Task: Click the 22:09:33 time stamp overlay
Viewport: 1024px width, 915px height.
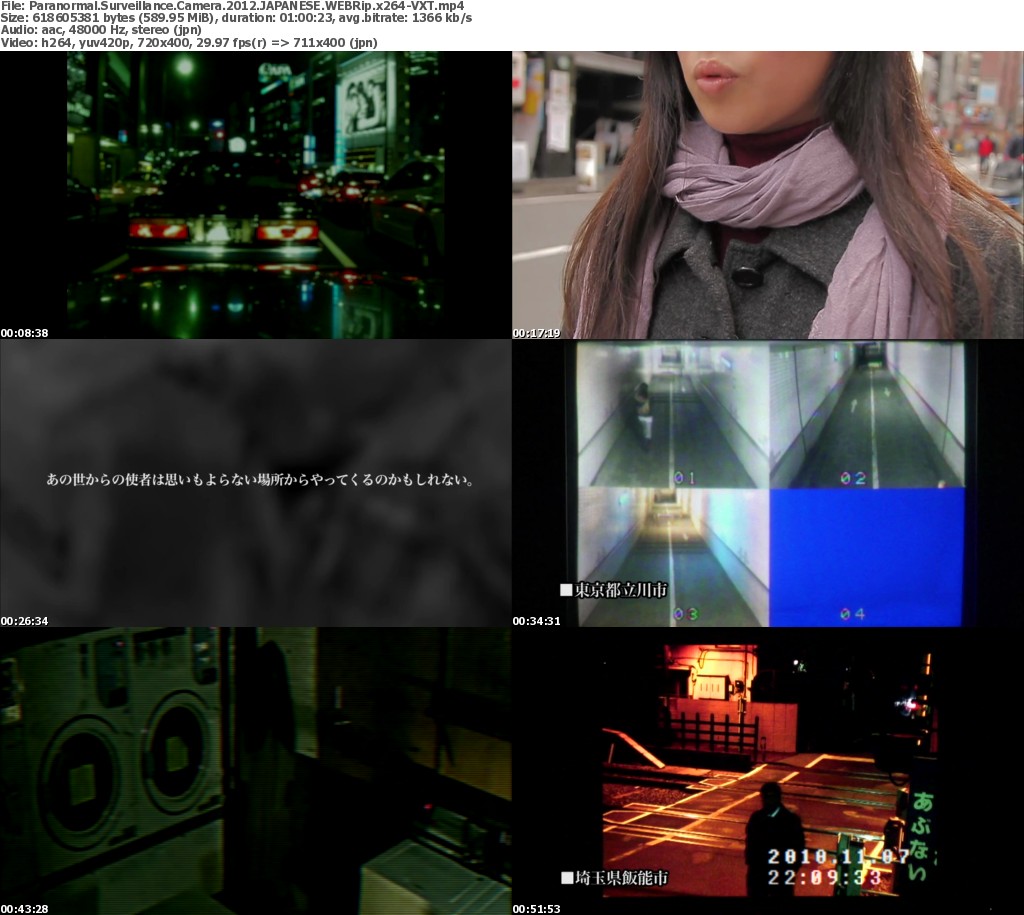Action: click(x=826, y=877)
